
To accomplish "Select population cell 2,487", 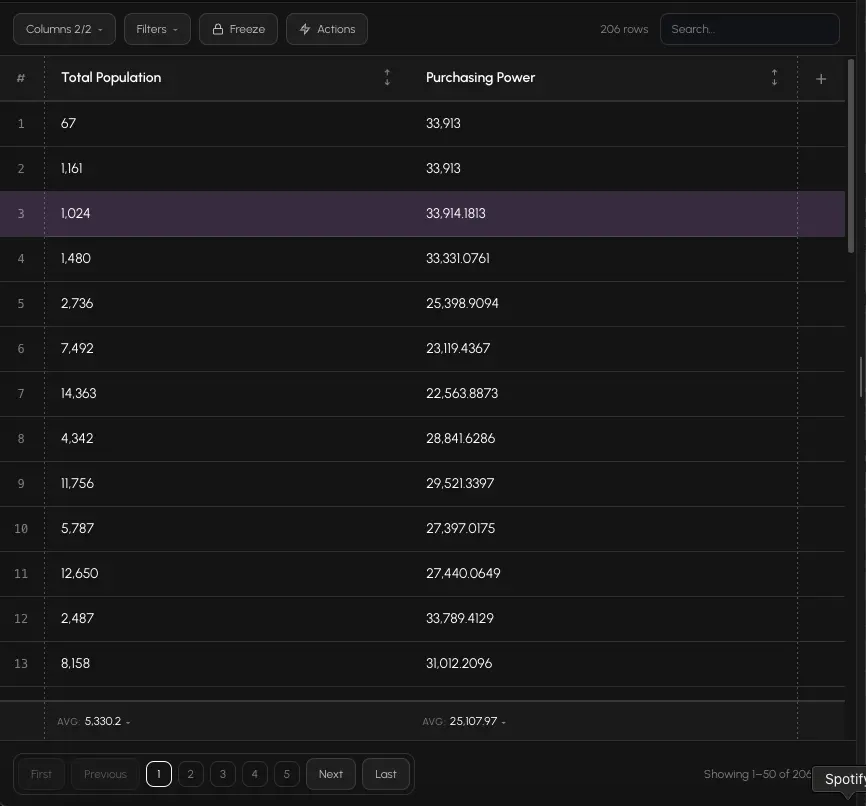I will point(77,618).
